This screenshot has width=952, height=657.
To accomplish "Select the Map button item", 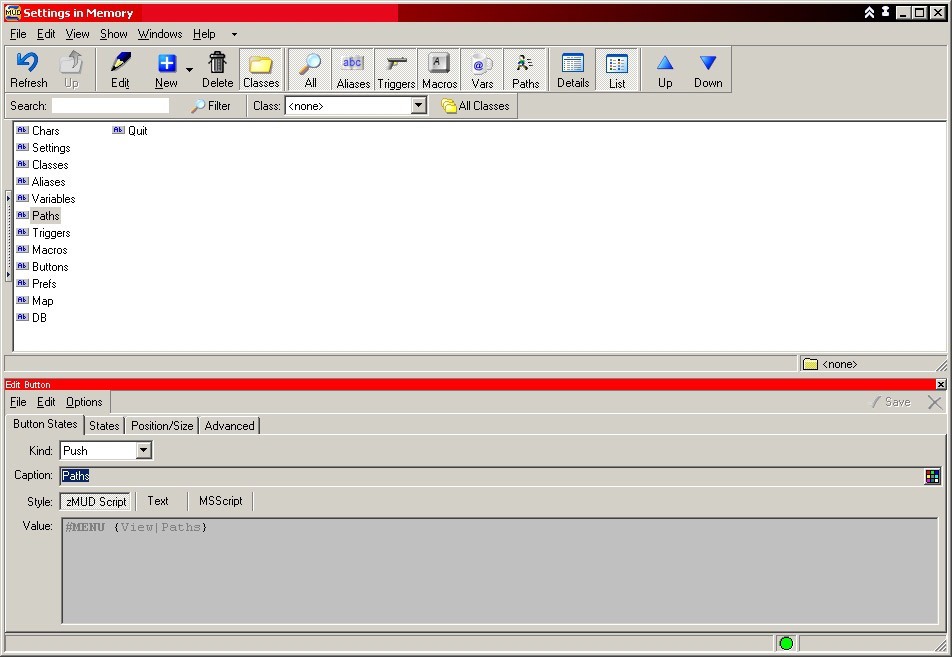I will [35, 301].
